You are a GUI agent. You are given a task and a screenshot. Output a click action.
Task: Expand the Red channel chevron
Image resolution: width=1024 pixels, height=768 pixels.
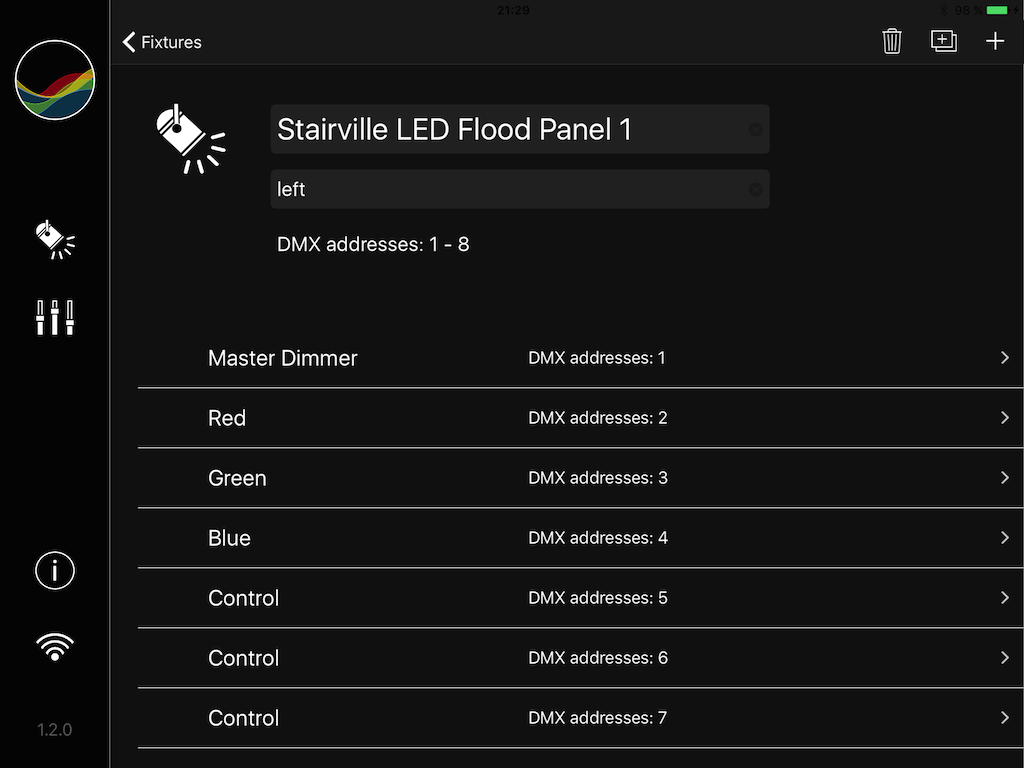tap(1005, 418)
